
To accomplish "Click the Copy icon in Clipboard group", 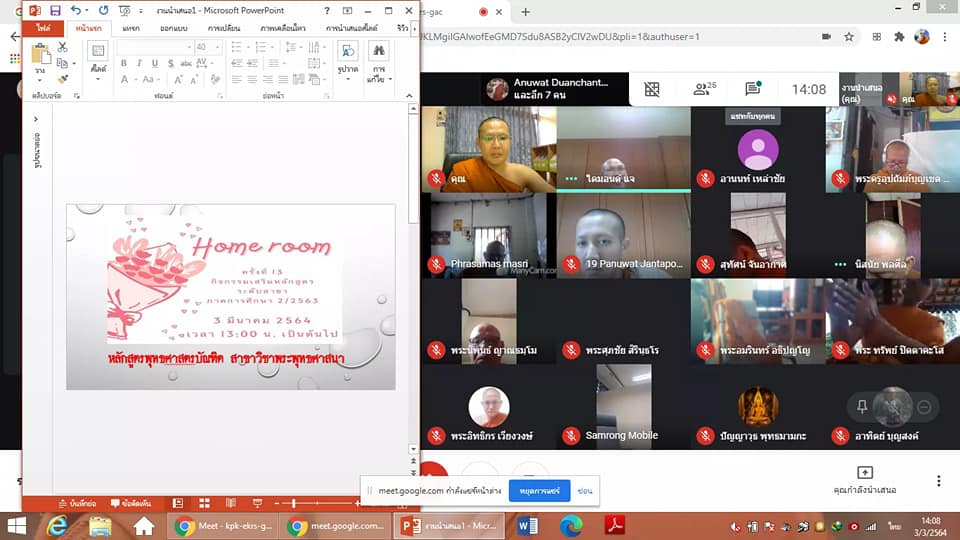I will click(x=61, y=63).
